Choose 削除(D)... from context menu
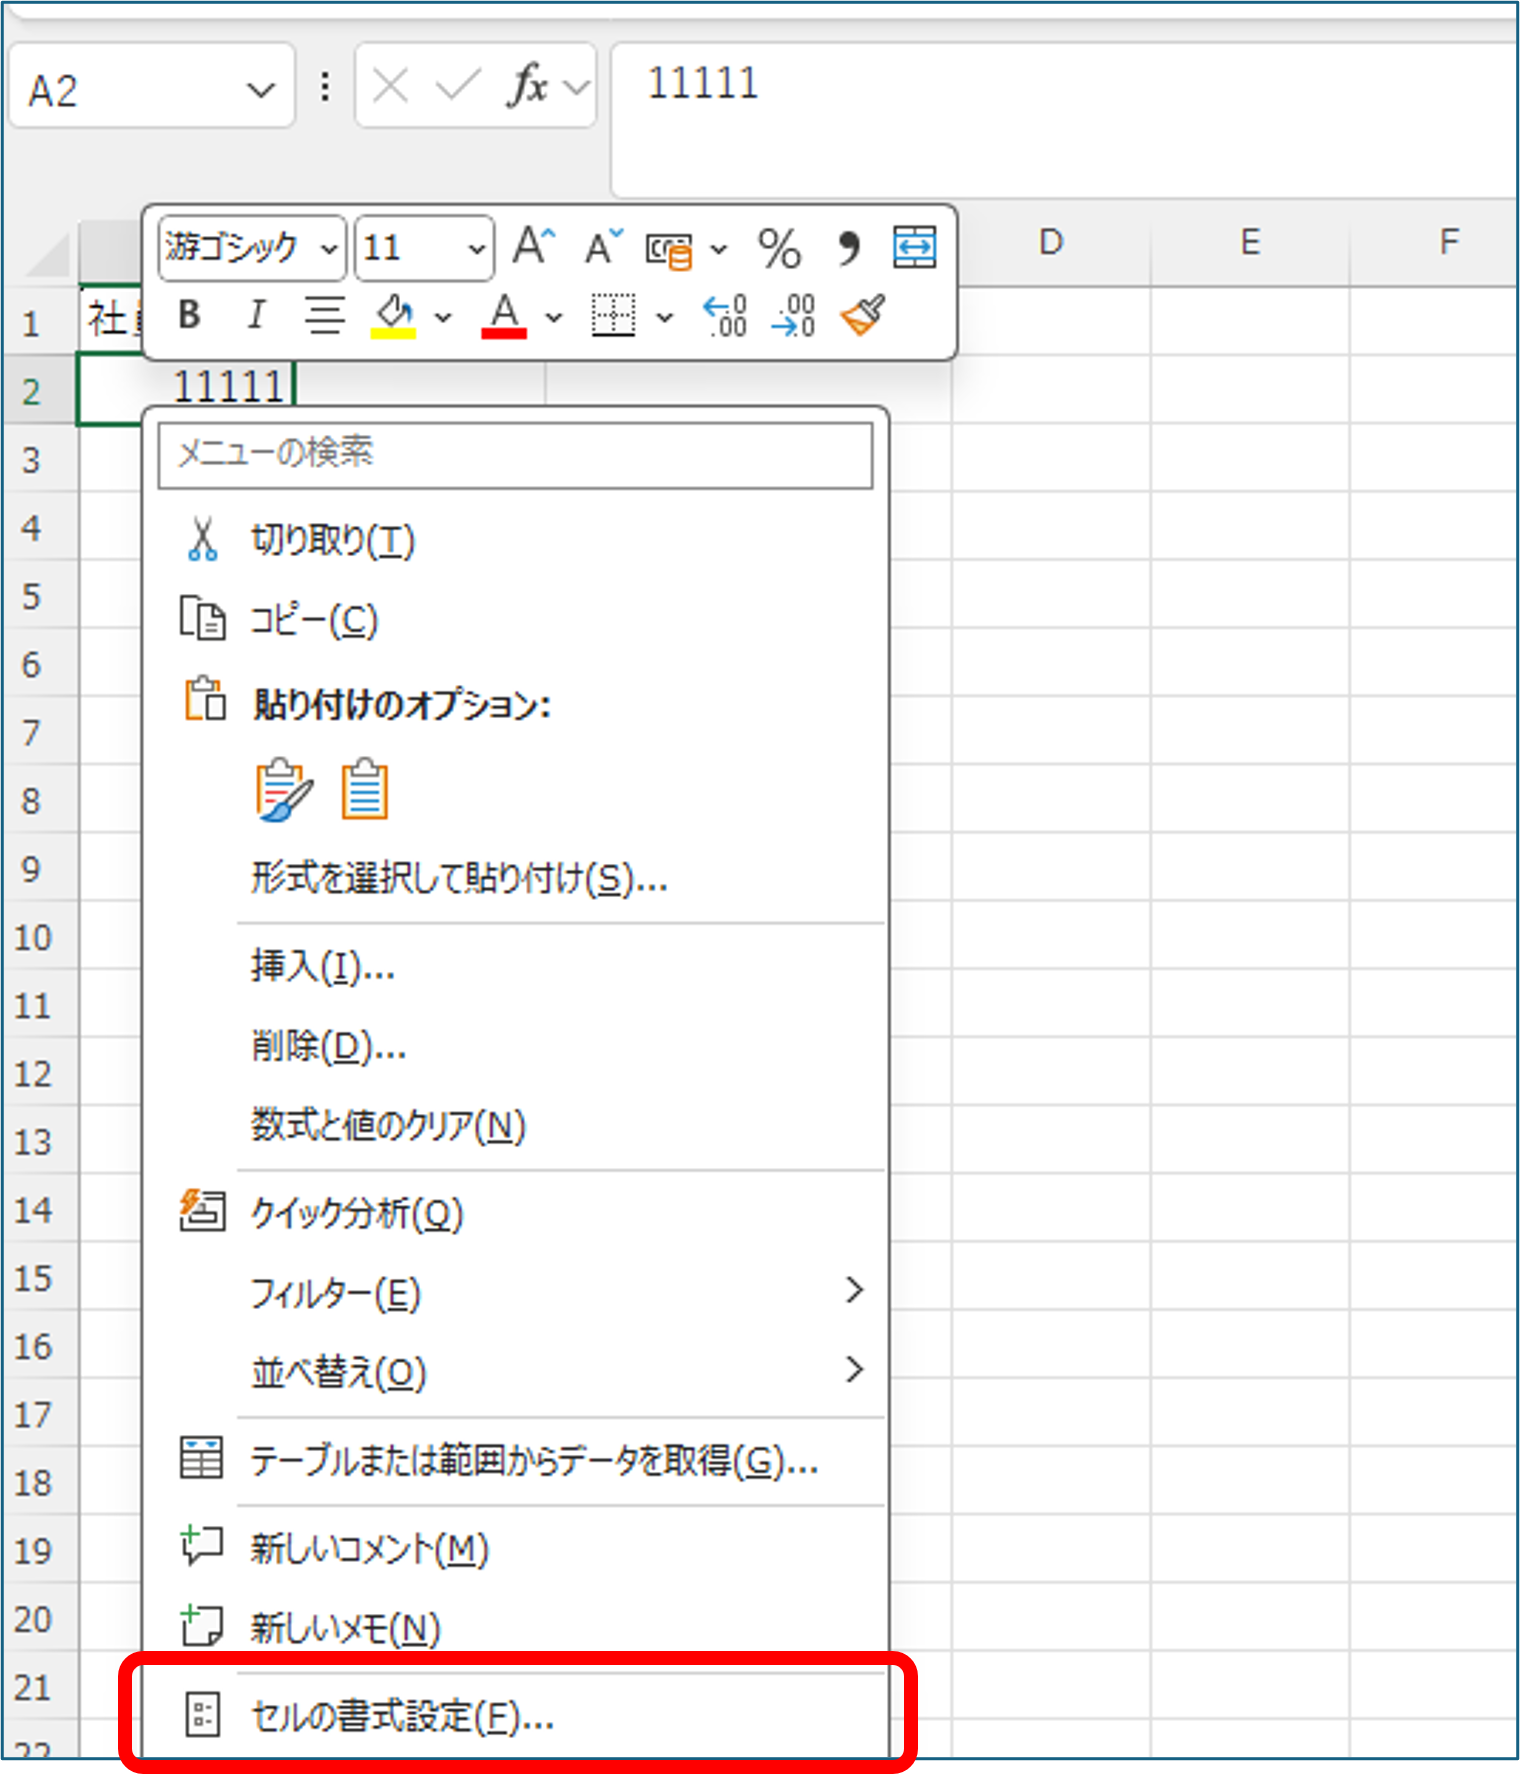The image size is (1520, 1774). (515, 1046)
